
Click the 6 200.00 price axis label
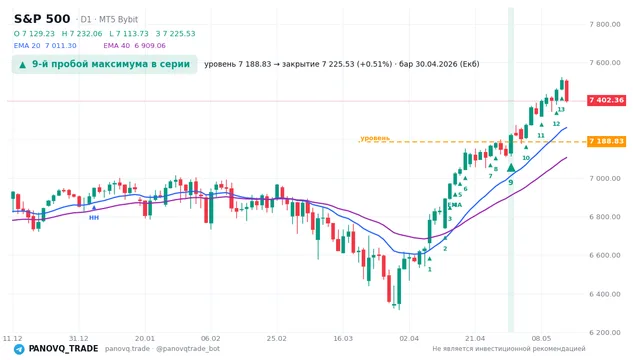[x=604, y=333]
